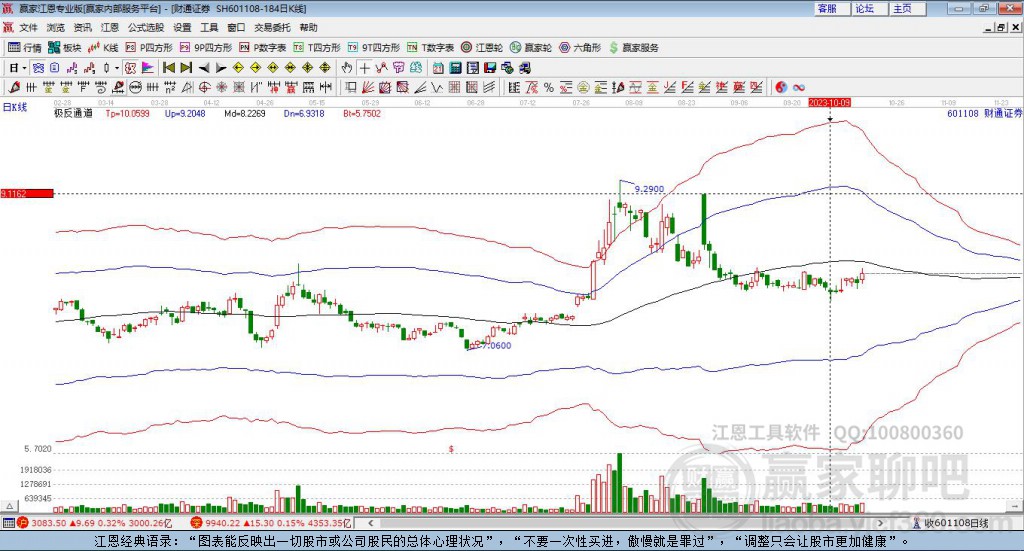Open the 资讯 menu
The width and height of the screenshot is (1024, 551).
82,27
